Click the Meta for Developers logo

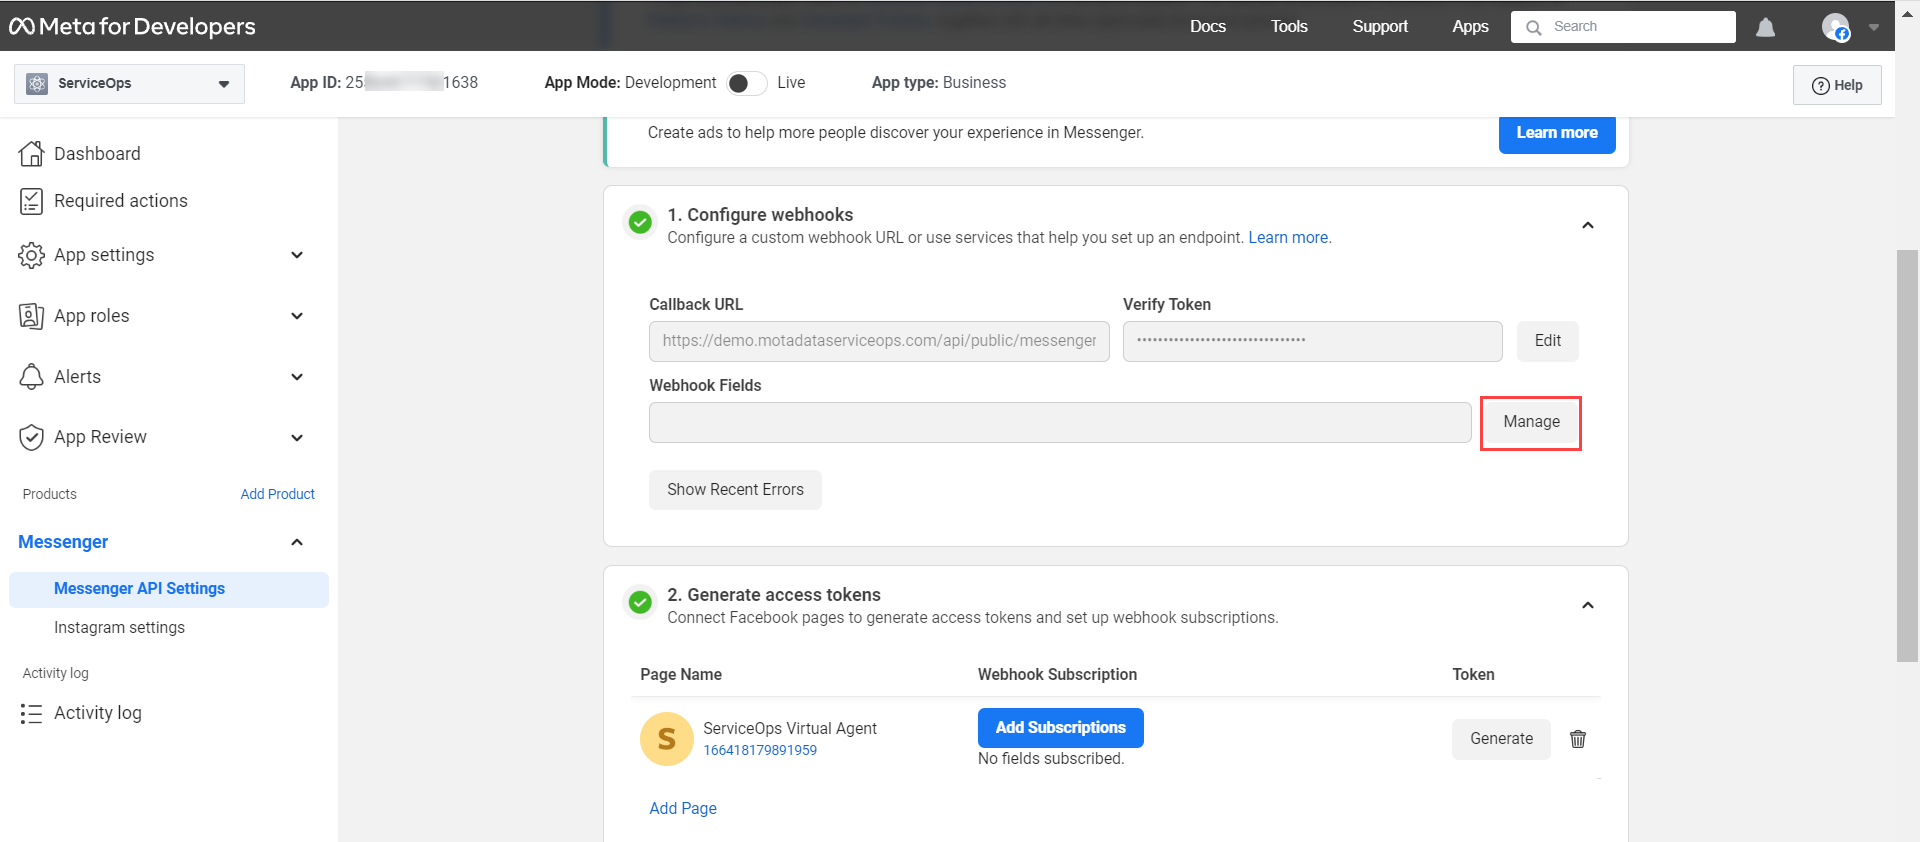pos(133,26)
